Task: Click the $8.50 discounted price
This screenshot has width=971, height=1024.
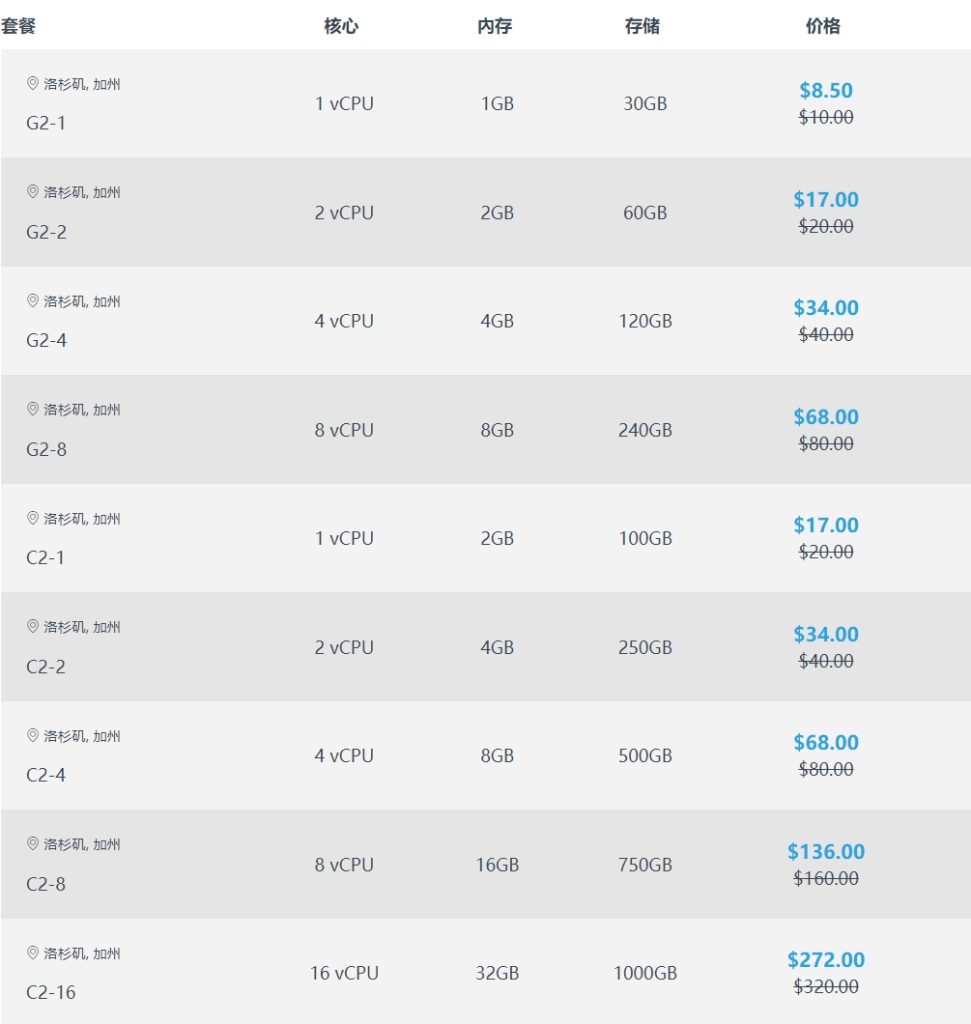Action: (826, 91)
